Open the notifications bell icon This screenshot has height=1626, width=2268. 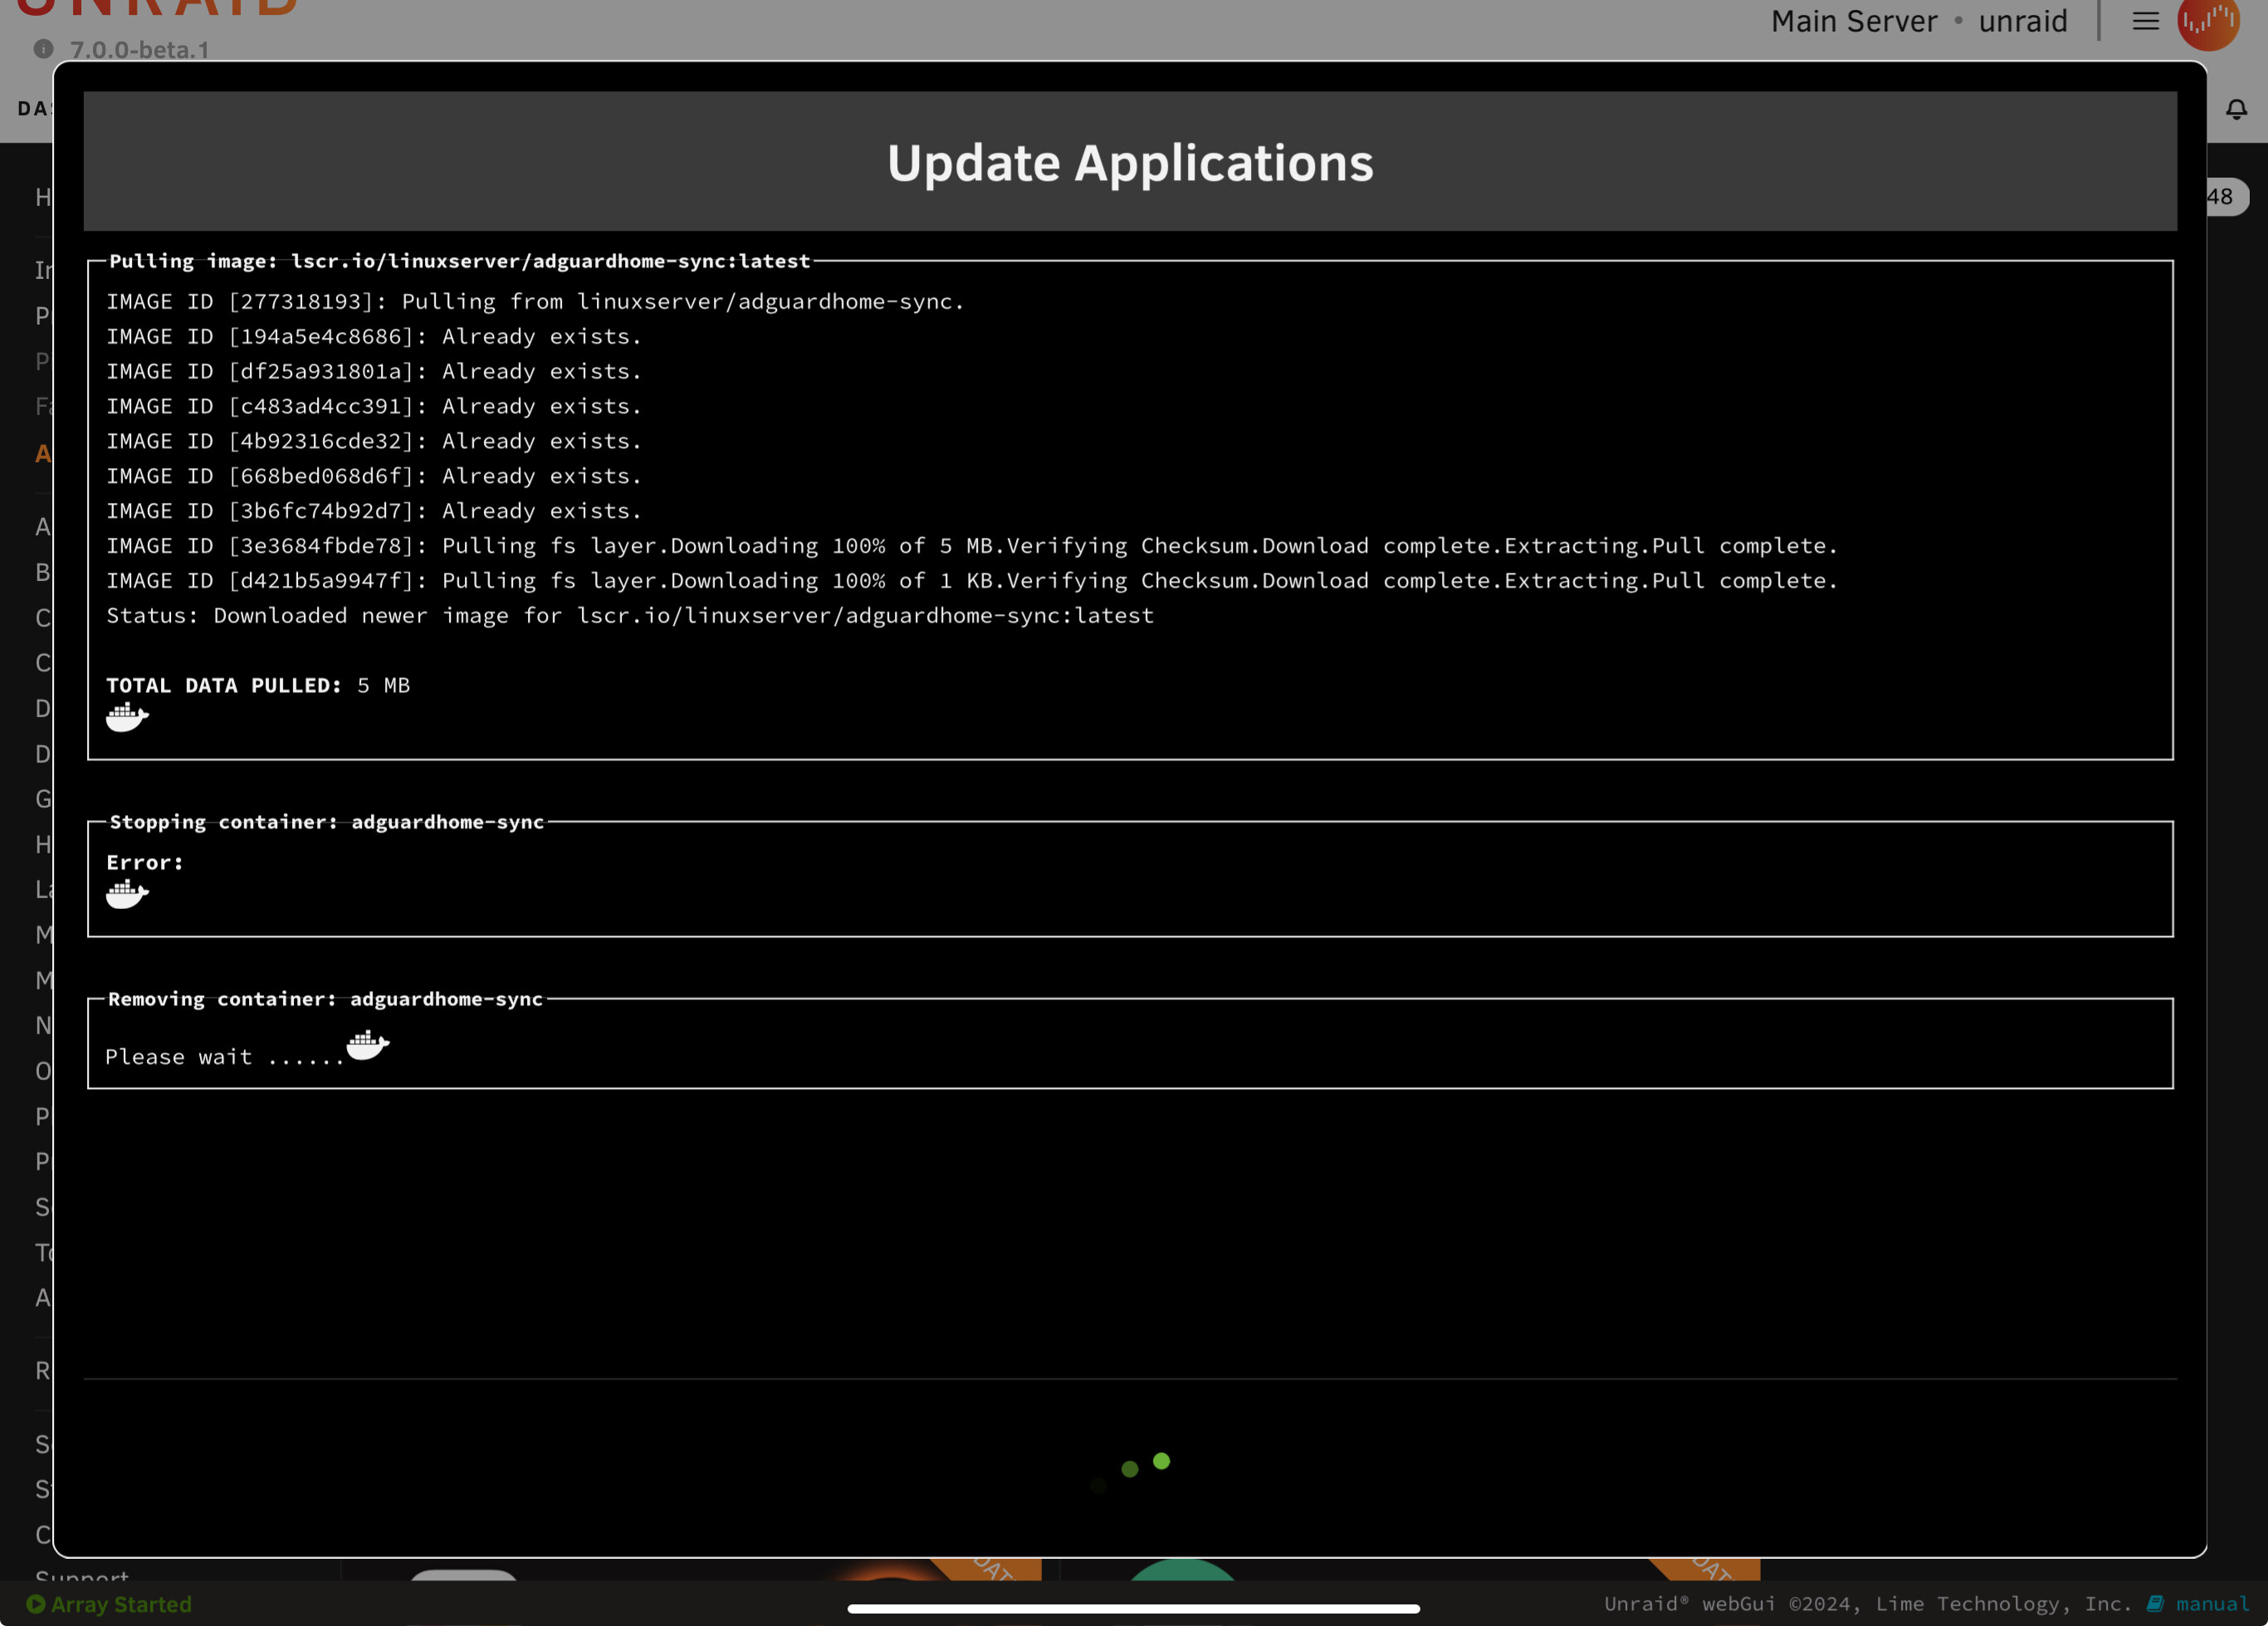point(2236,109)
